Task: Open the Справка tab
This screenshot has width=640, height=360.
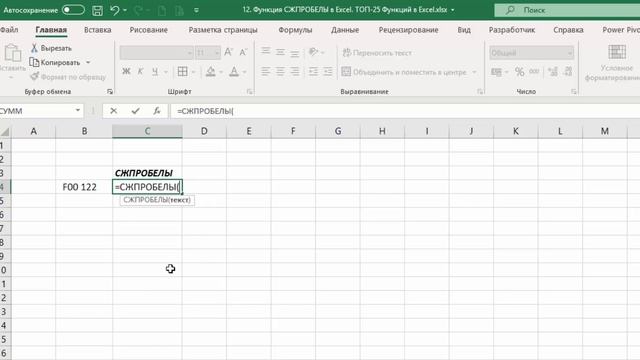Action: pos(568,30)
